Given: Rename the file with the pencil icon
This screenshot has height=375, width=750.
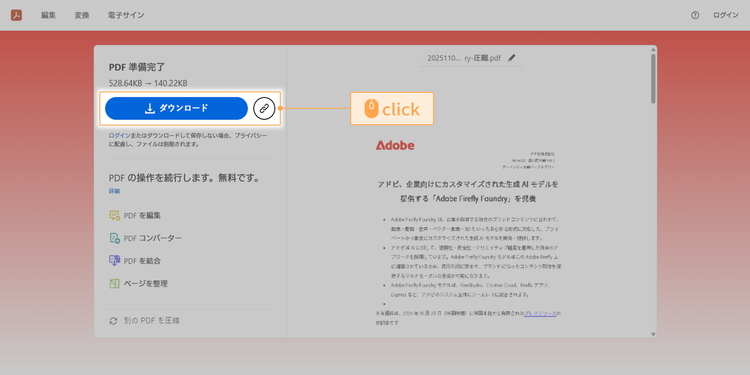Looking at the screenshot, I should point(512,58).
